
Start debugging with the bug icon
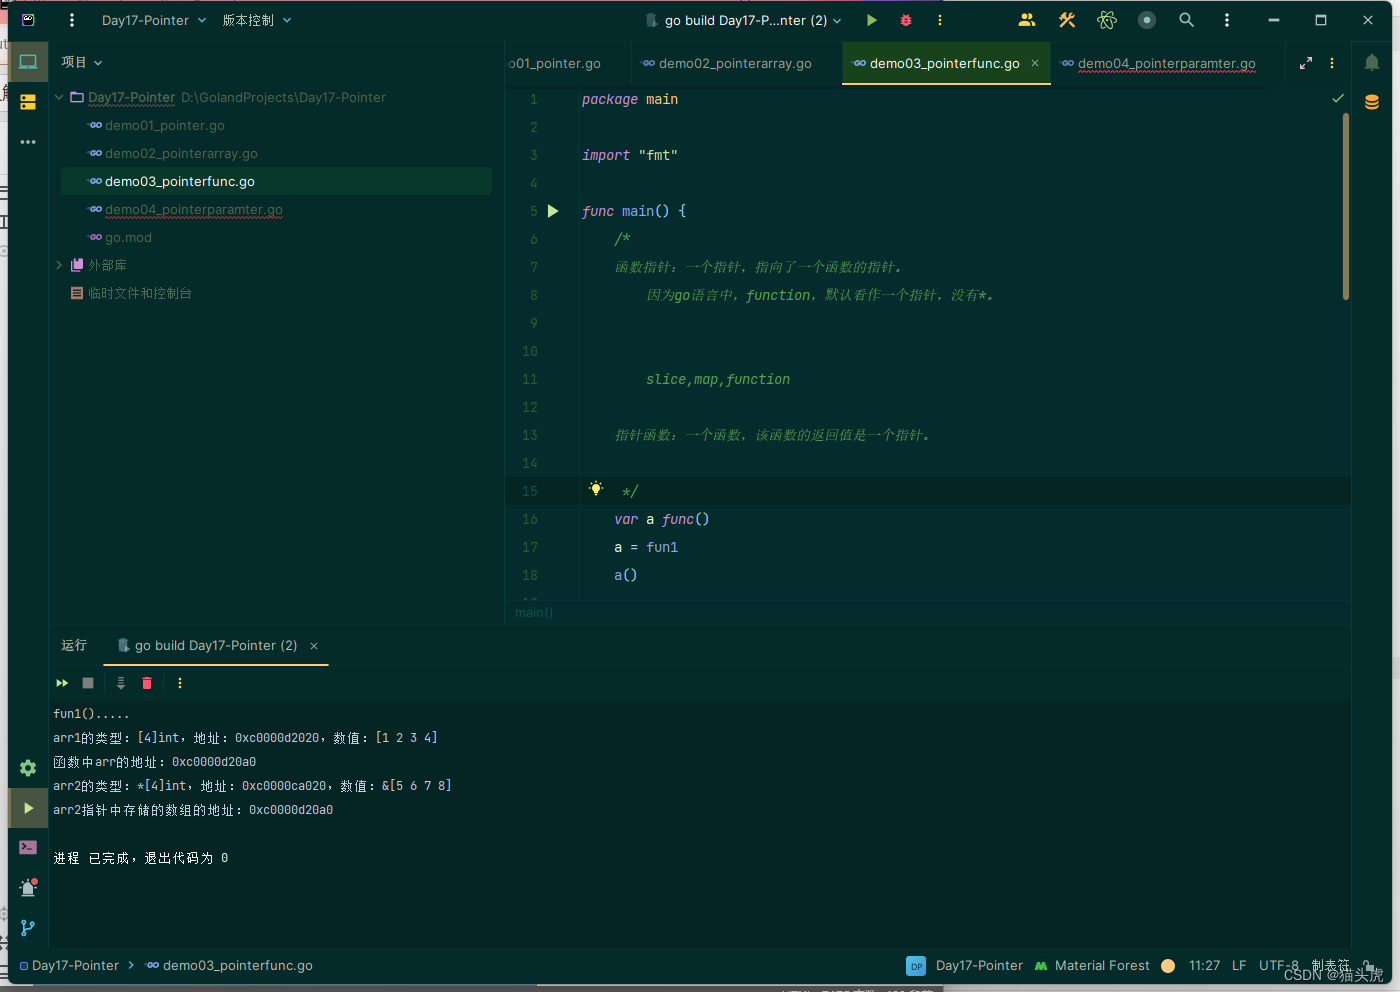(906, 20)
